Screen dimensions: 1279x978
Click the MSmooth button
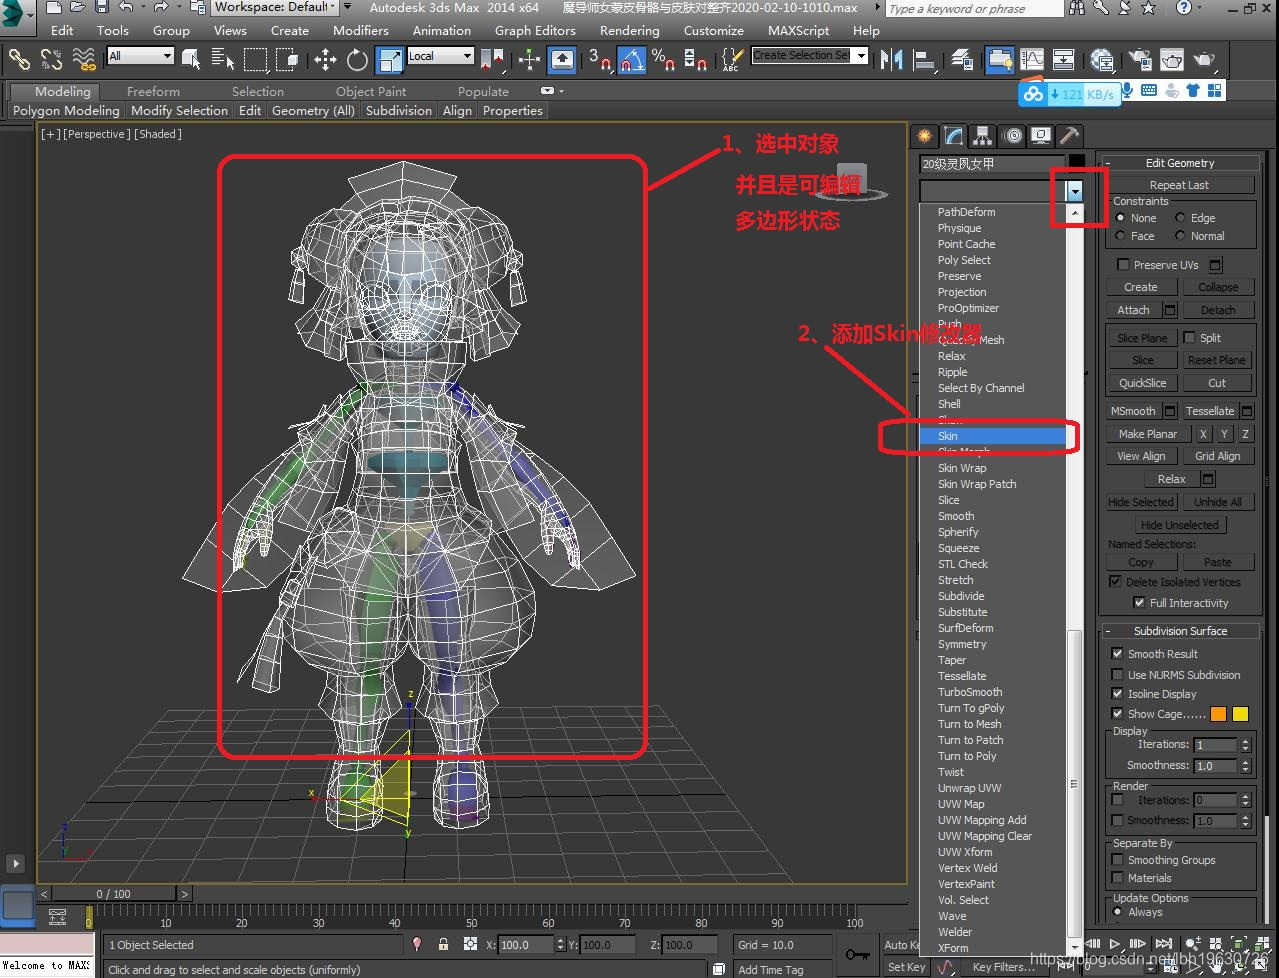pyautogui.click(x=1133, y=411)
